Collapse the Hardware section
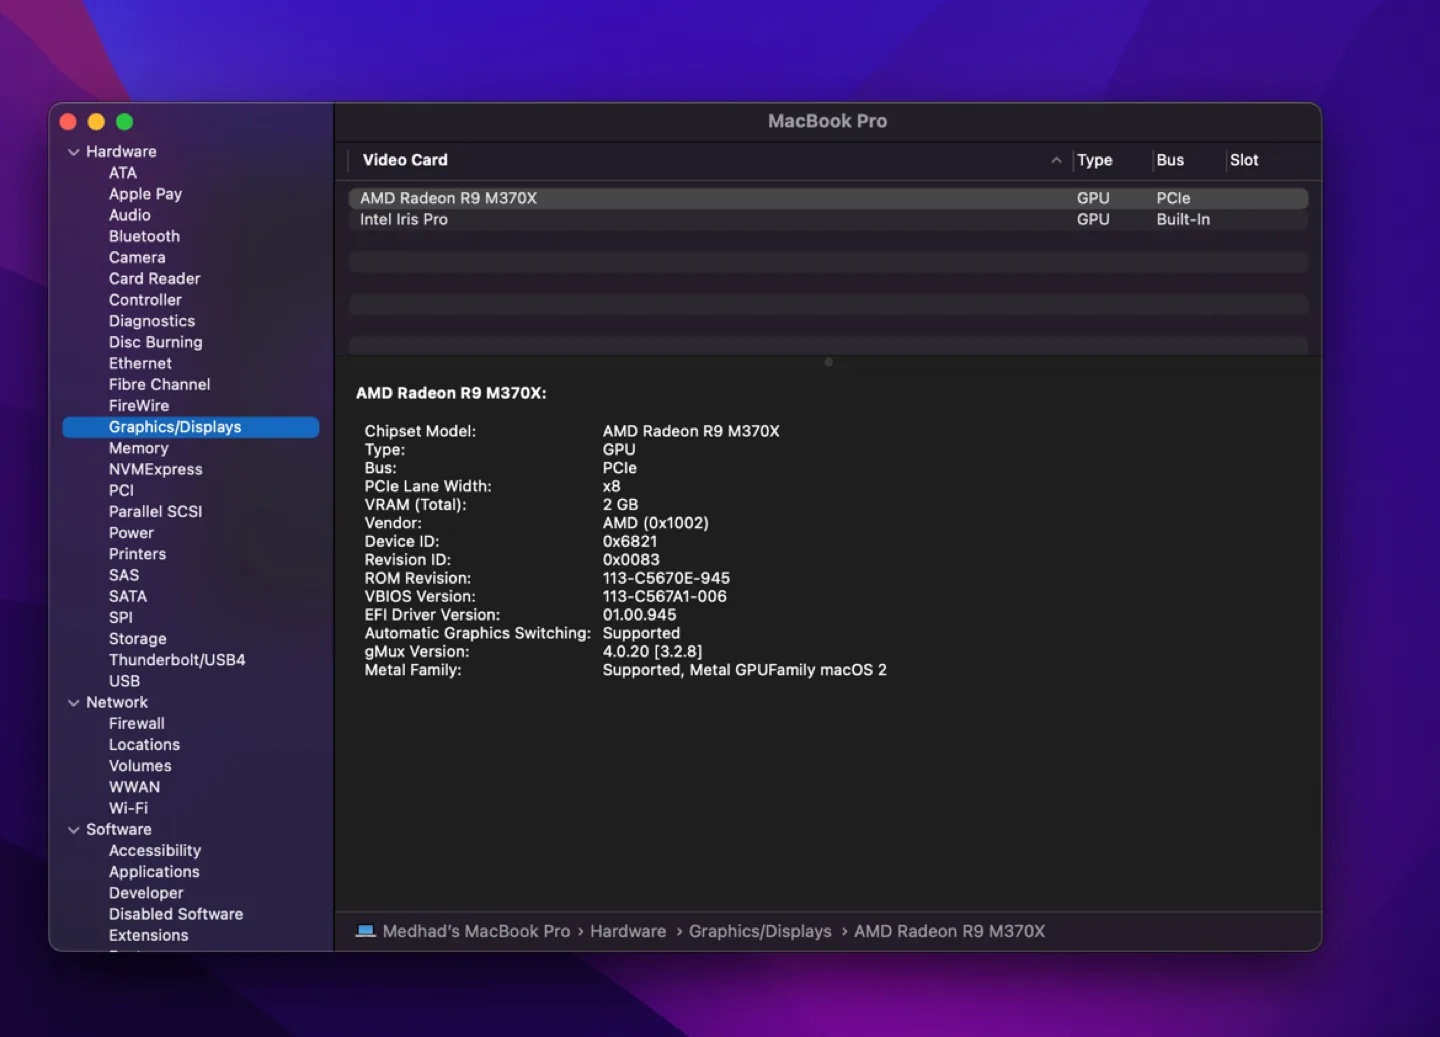Image resolution: width=1440 pixels, height=1037 pixels. (74, 151)
